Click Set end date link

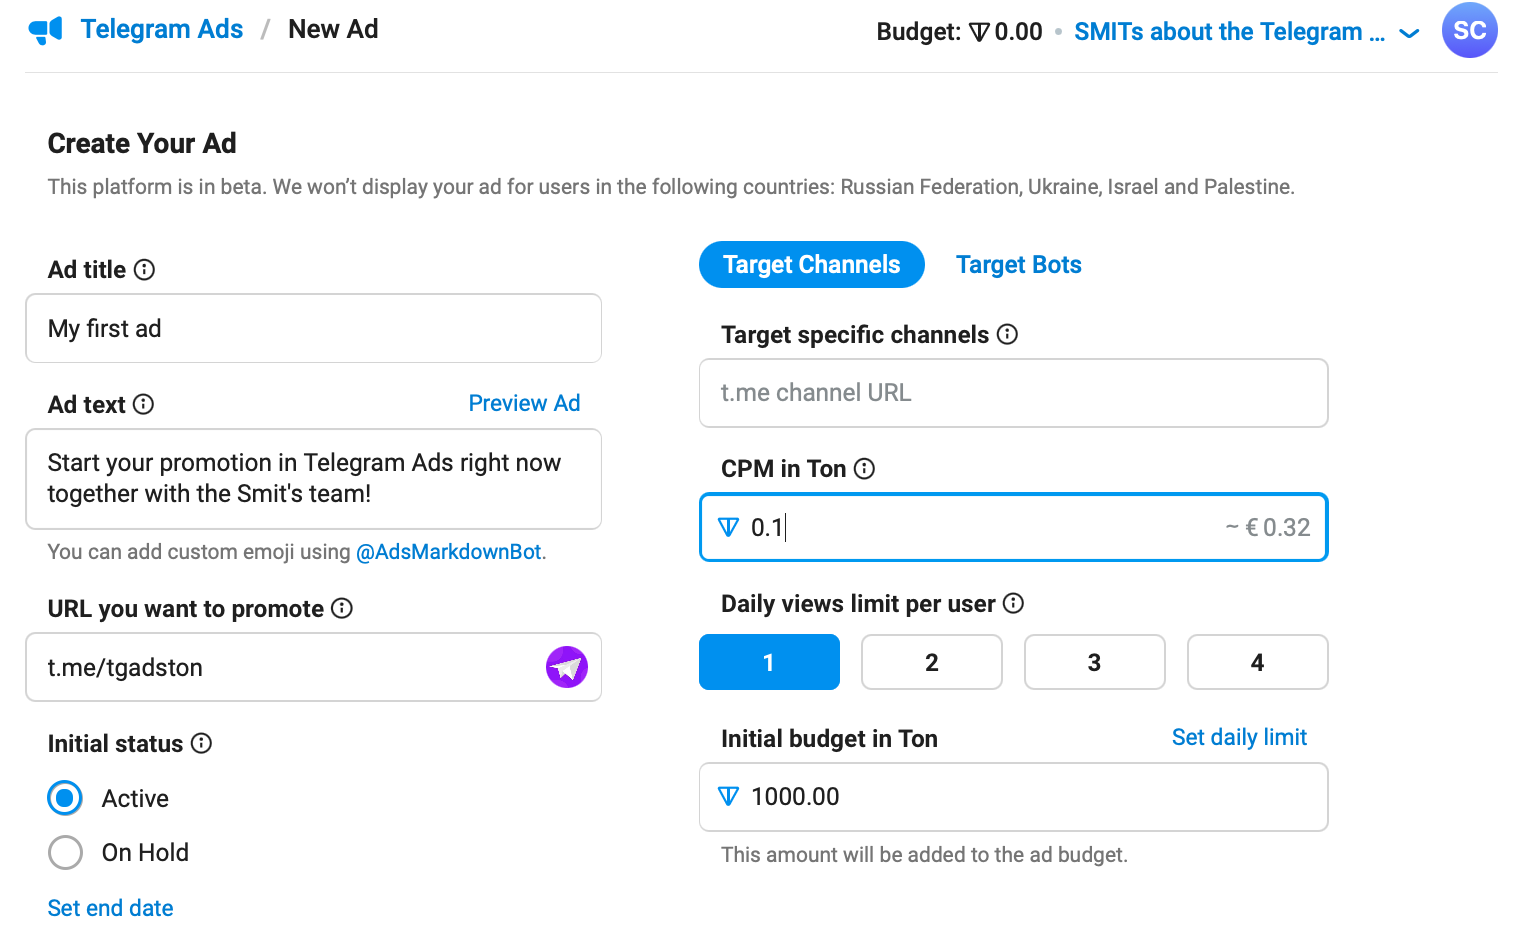111,908
